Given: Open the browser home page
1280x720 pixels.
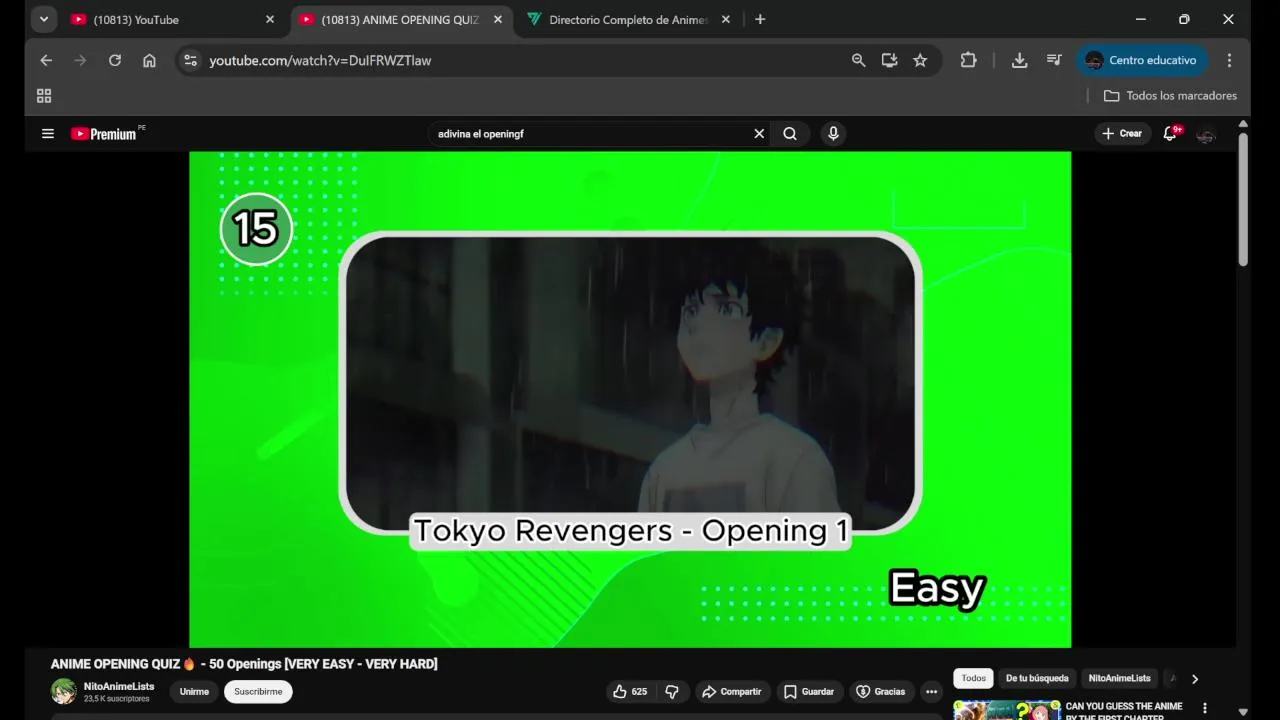Looking at the screenshot, I should (x=149, y=60).
